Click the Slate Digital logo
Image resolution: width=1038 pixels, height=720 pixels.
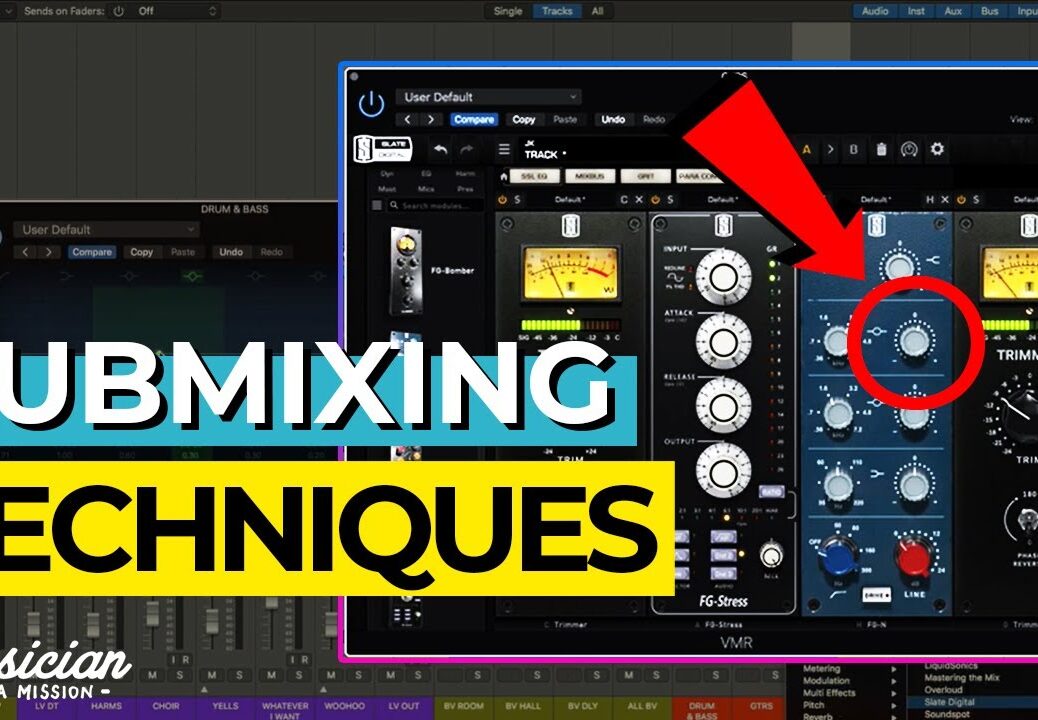[383, 150]
